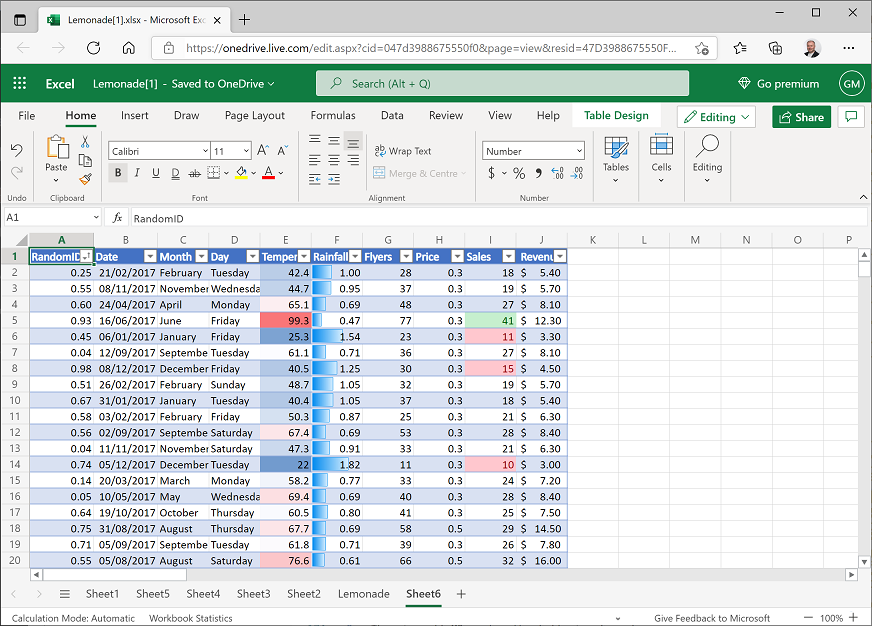Select the Italic formatting icon
872x626 pixels.
137,173
